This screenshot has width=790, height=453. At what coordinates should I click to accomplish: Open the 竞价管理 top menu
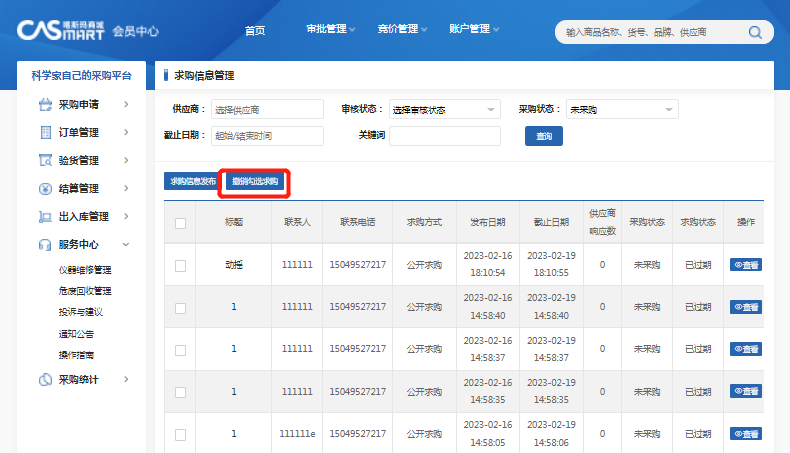403,29
